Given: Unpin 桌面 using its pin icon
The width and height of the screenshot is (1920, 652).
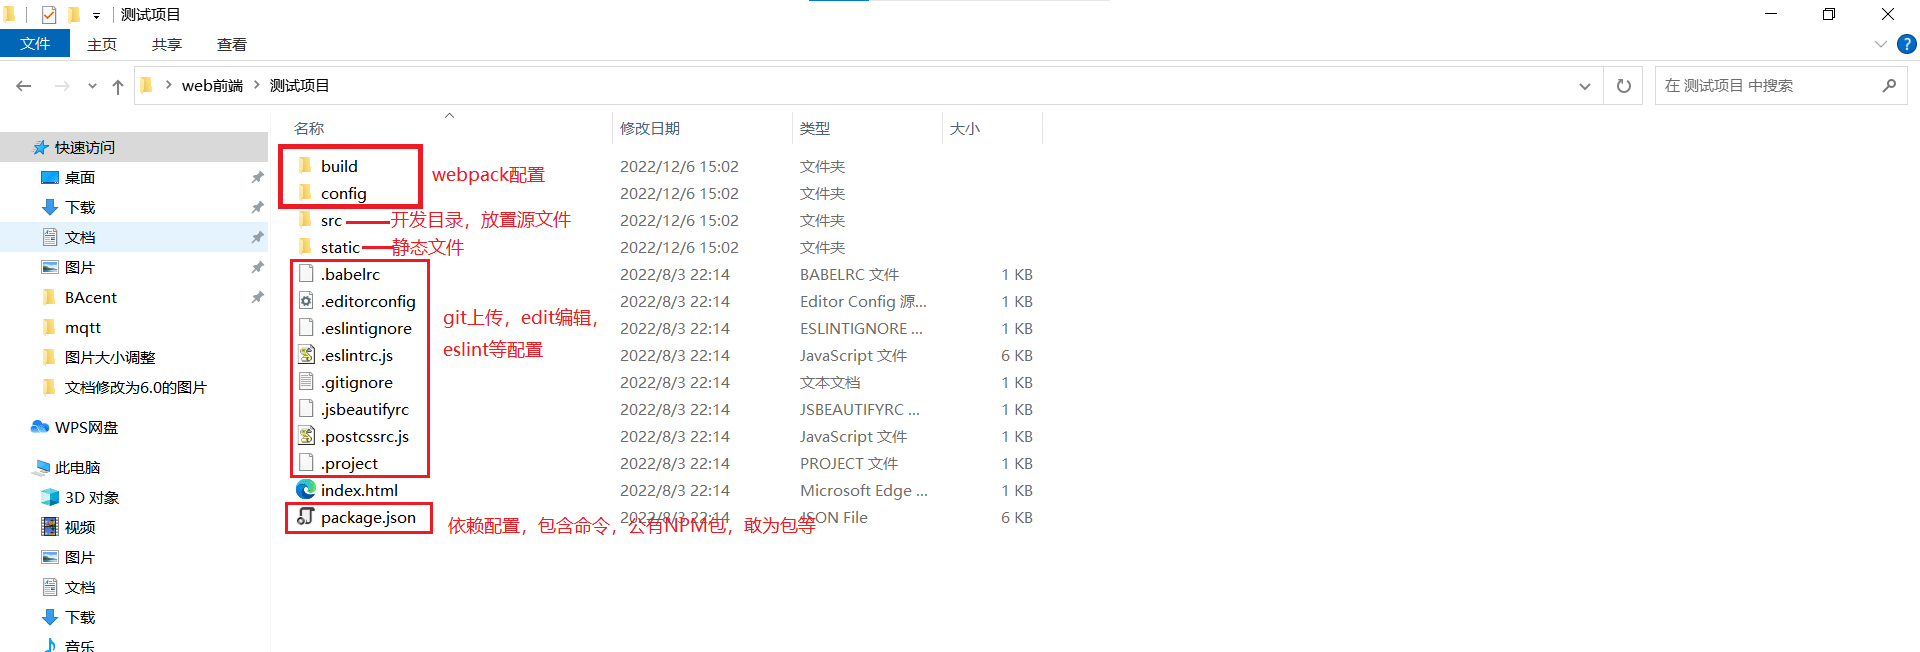Looking at the screenshot, I should pyautogui.click(x=257, y=177).
